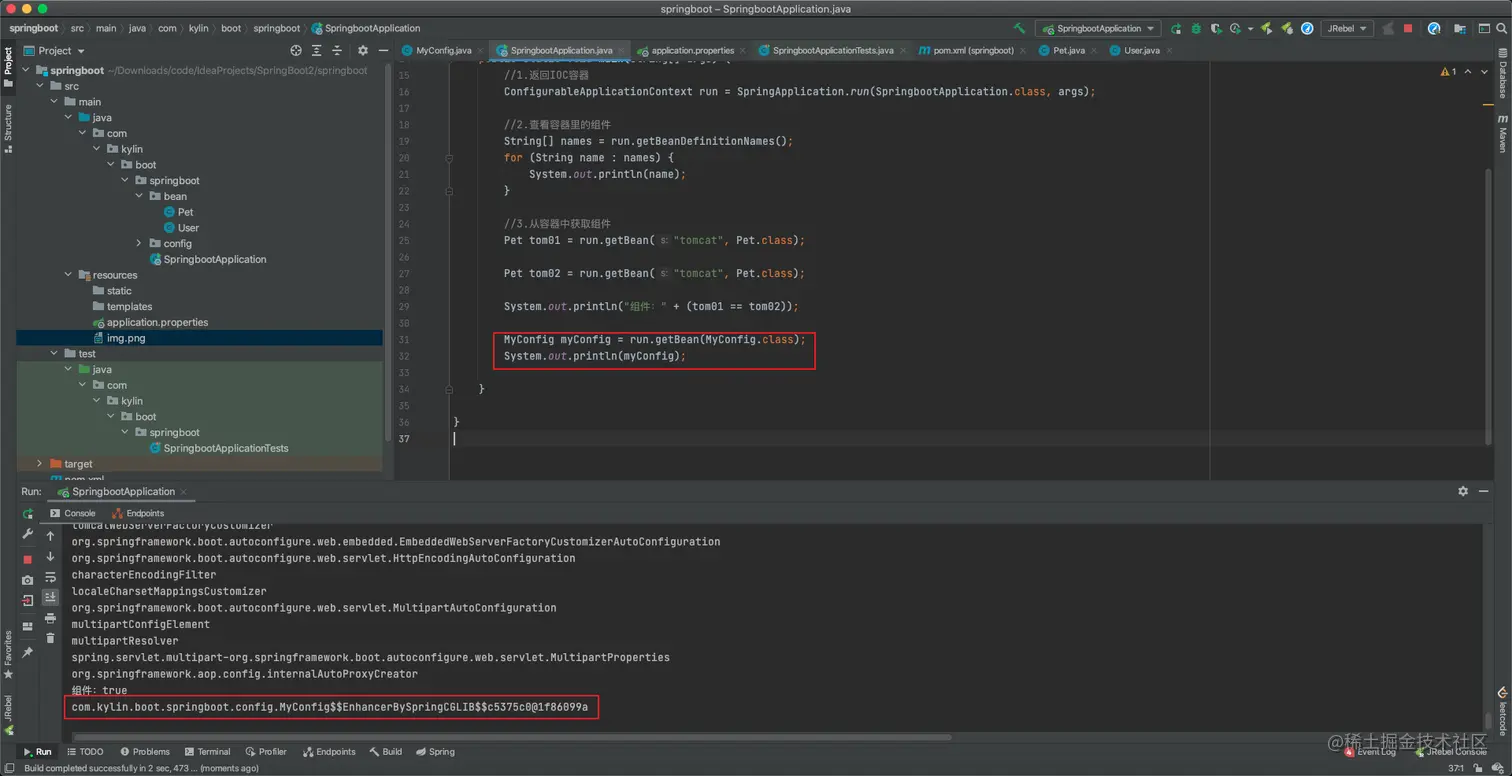This screenshot has width=1512, height=776.
Task: Select opened file locate target icon
Action: pyautogui.click(x=296, y=50)
